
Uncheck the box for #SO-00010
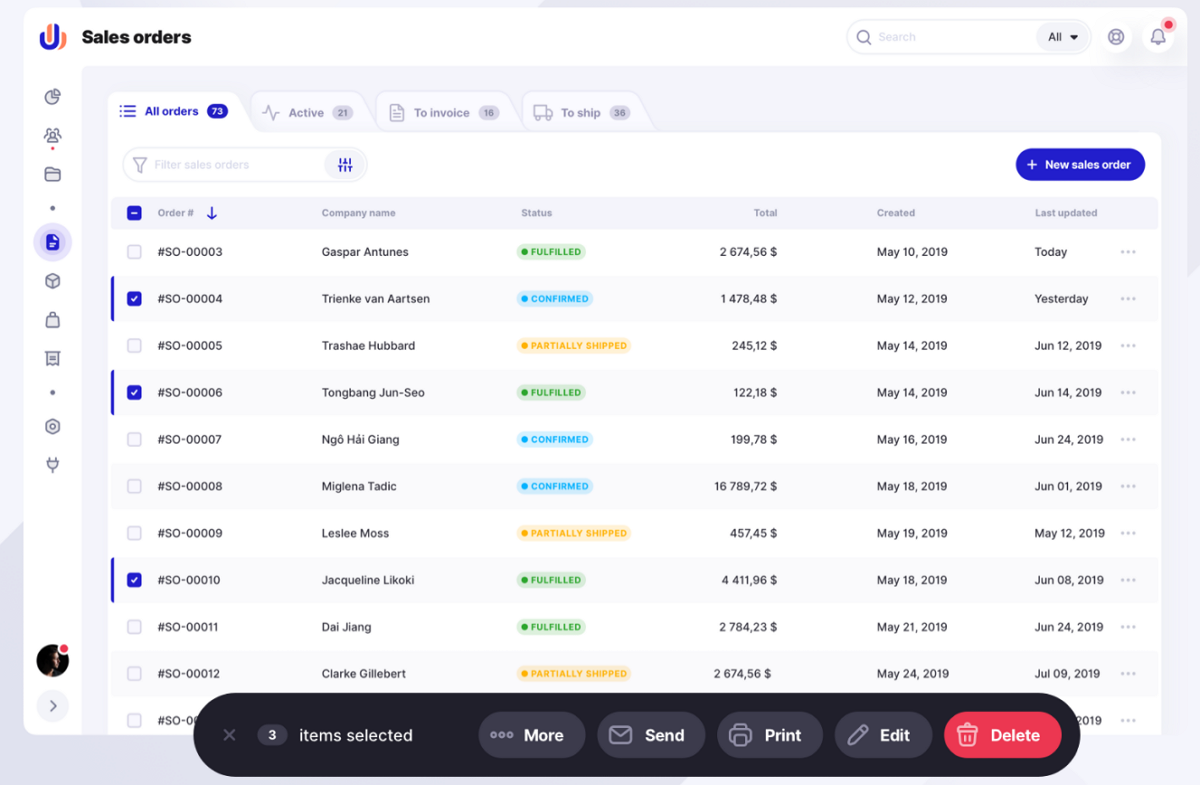(134, 580)
